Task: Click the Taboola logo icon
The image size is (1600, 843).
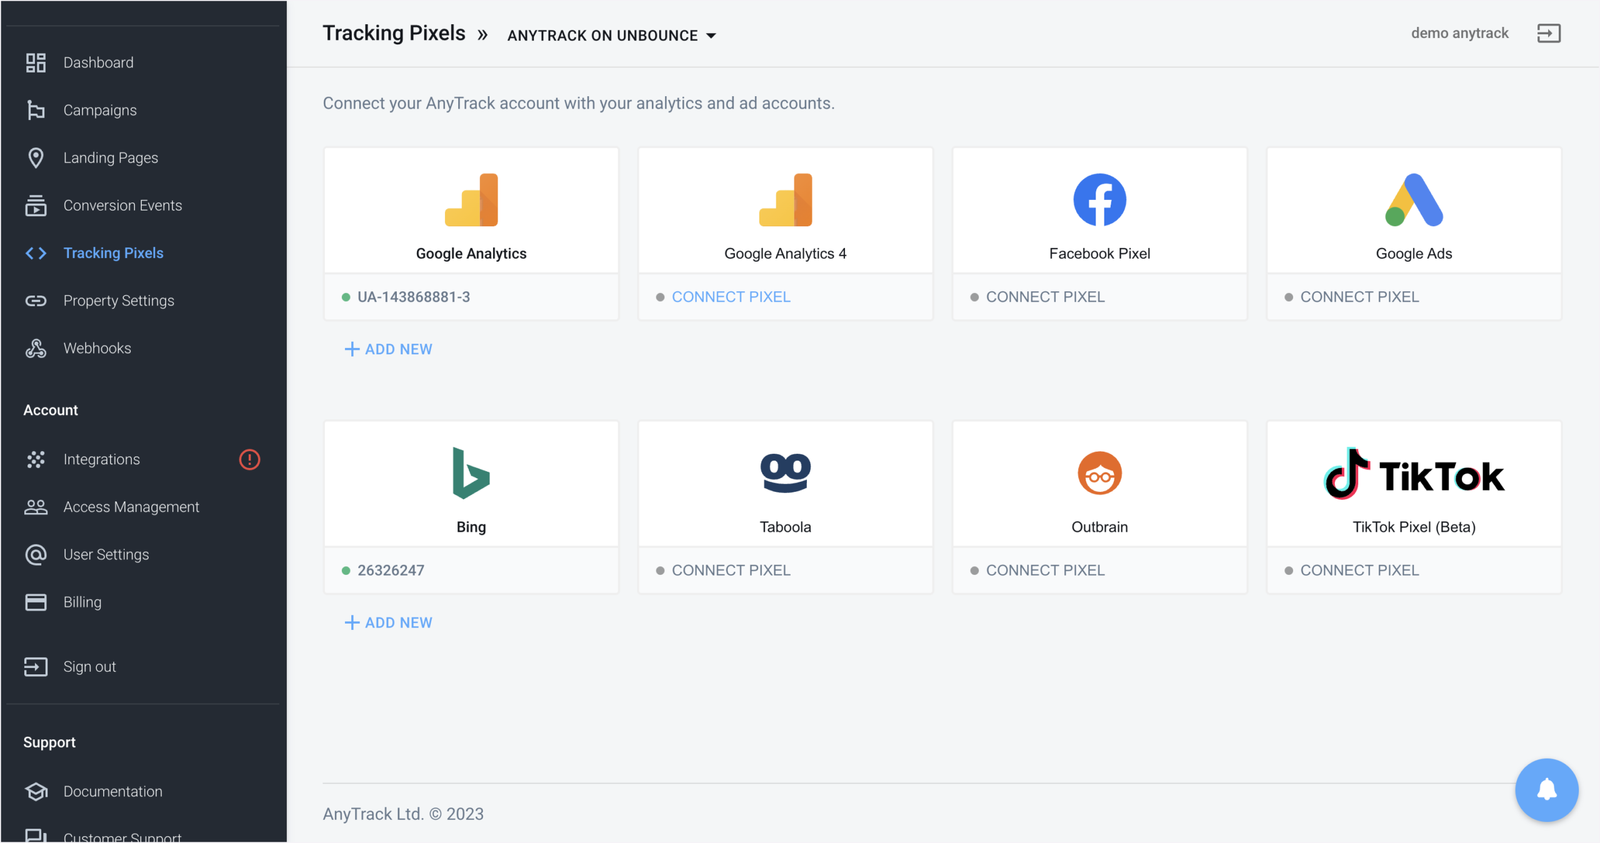Action: (785, 473)
